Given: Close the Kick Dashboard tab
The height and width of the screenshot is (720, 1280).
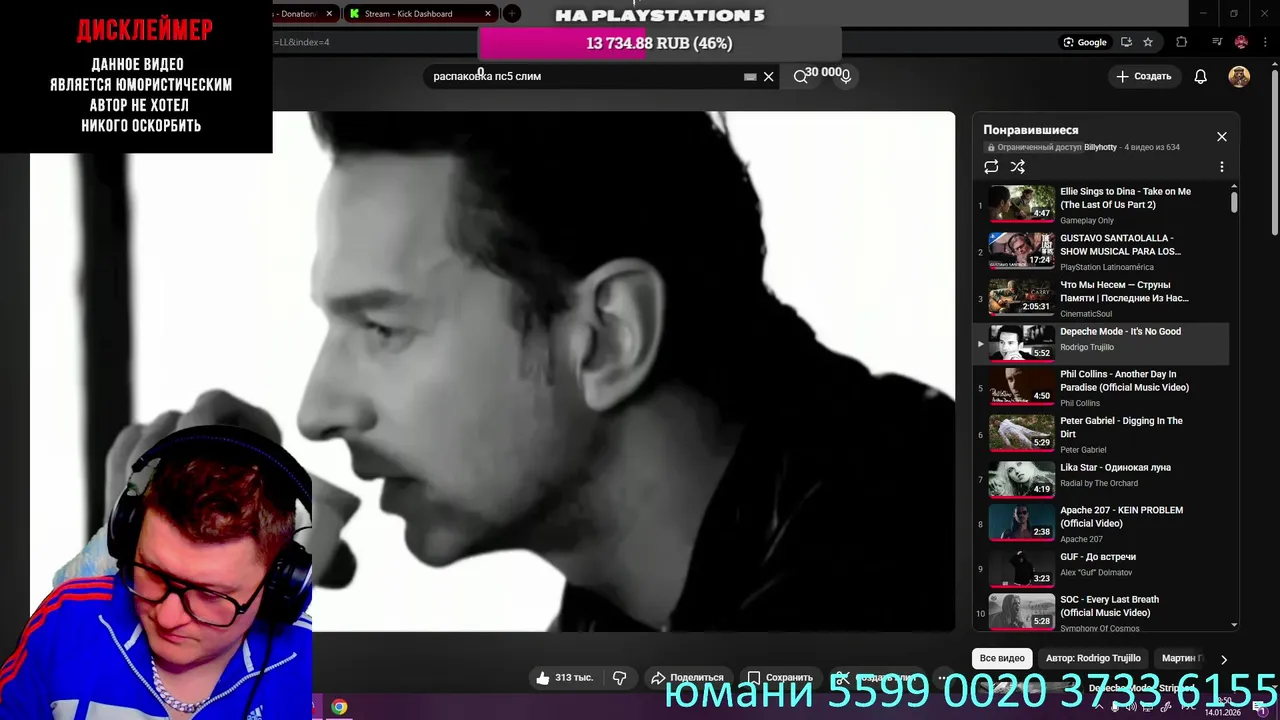Looking at the screenshot, I should [488, 14].
